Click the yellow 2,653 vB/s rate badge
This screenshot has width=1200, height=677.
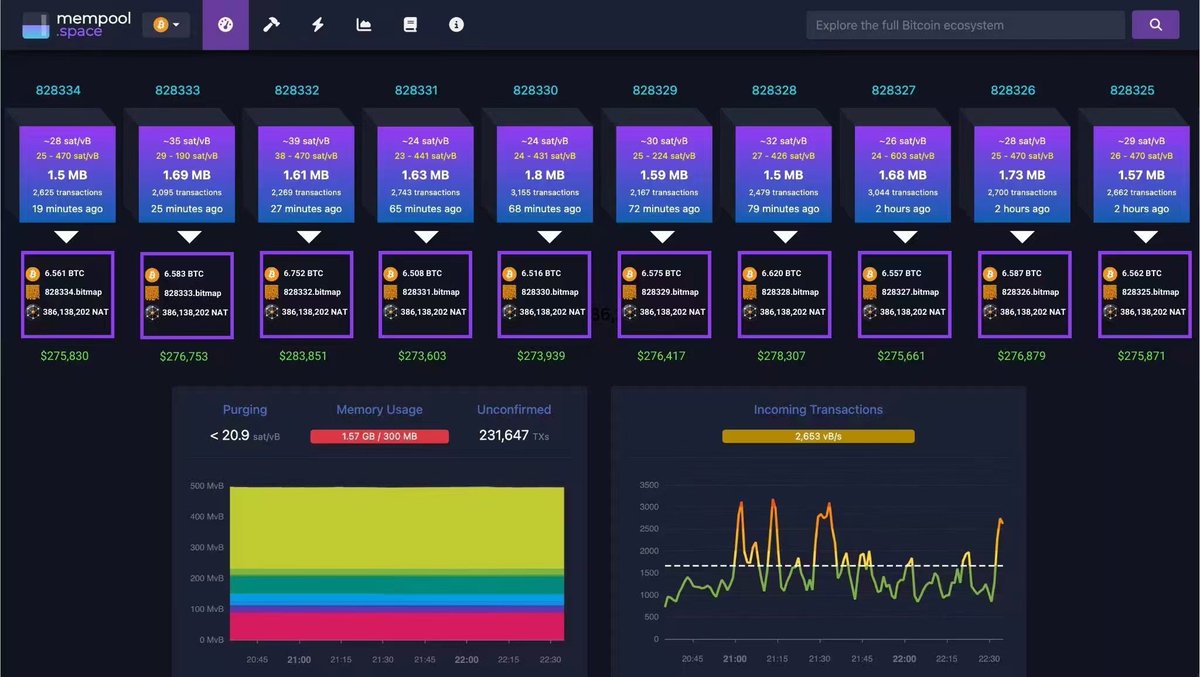click(x=818, y=436)
